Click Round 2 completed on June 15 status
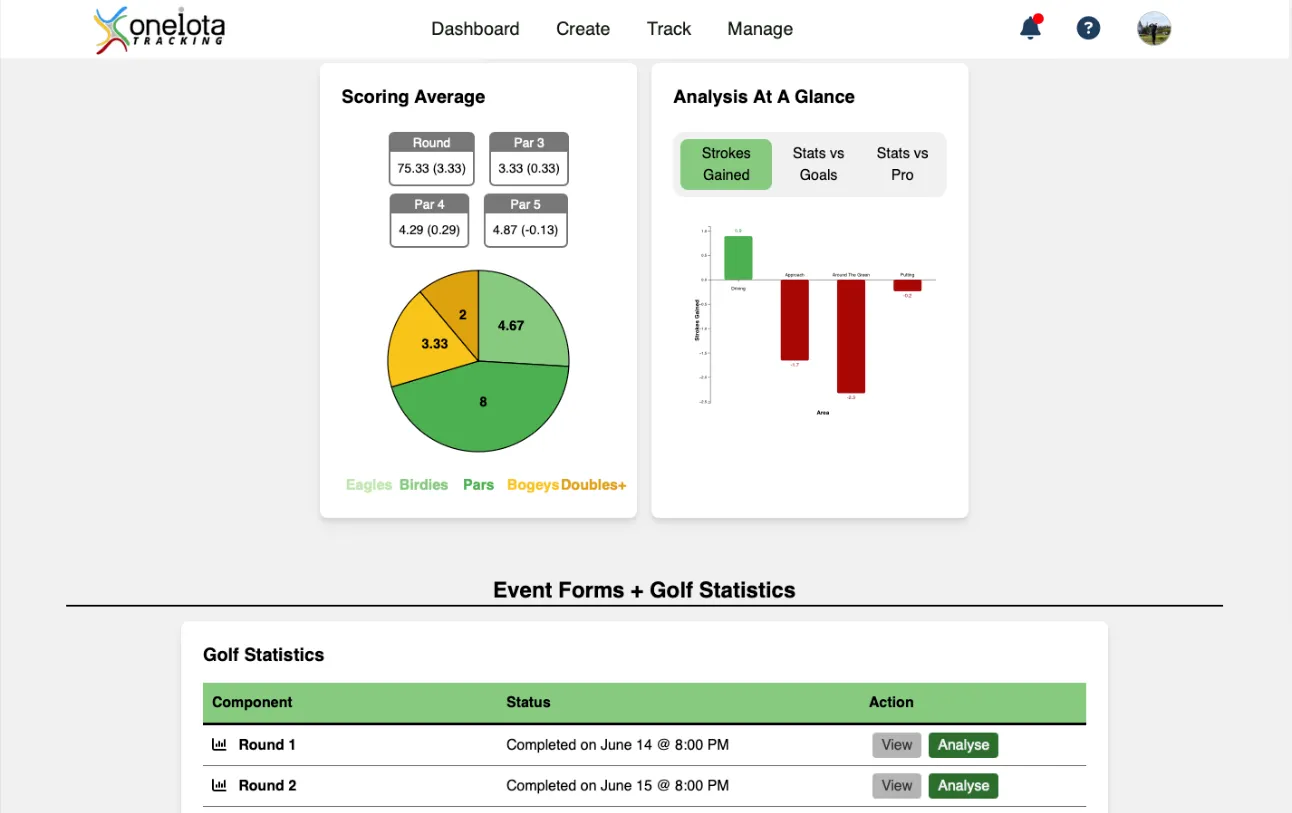Screen dimensions: 1292x813 (617, 786)
